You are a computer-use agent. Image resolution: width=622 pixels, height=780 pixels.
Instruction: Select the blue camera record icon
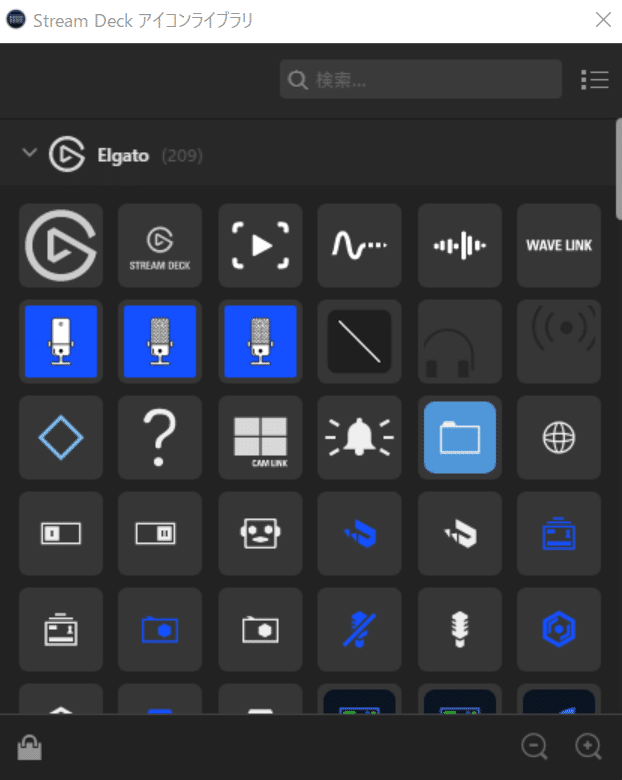point(160,629)
